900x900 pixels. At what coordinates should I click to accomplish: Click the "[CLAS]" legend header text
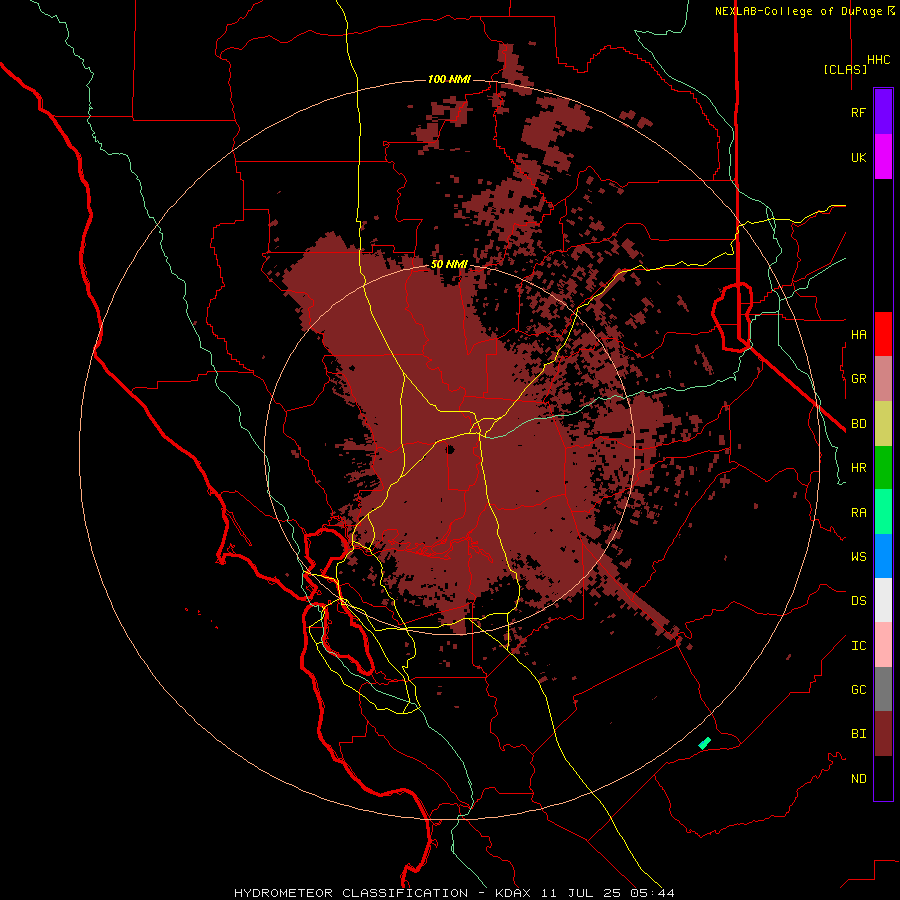pyautogui.click(x=845, y=69)
